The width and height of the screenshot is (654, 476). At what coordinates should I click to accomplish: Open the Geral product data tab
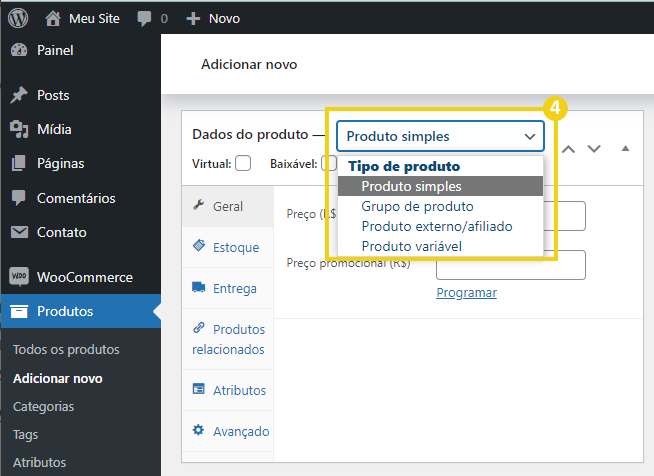228,207
